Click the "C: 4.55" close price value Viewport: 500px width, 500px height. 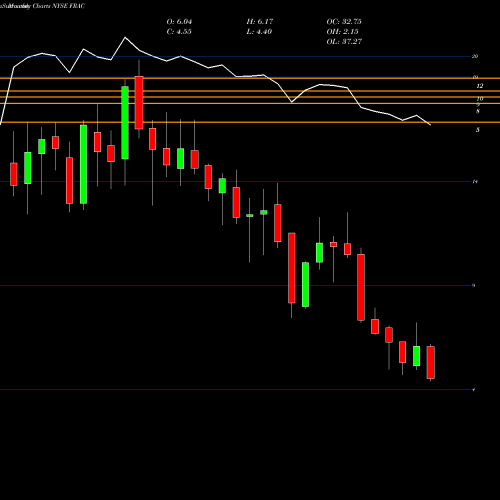pos(179,32)
